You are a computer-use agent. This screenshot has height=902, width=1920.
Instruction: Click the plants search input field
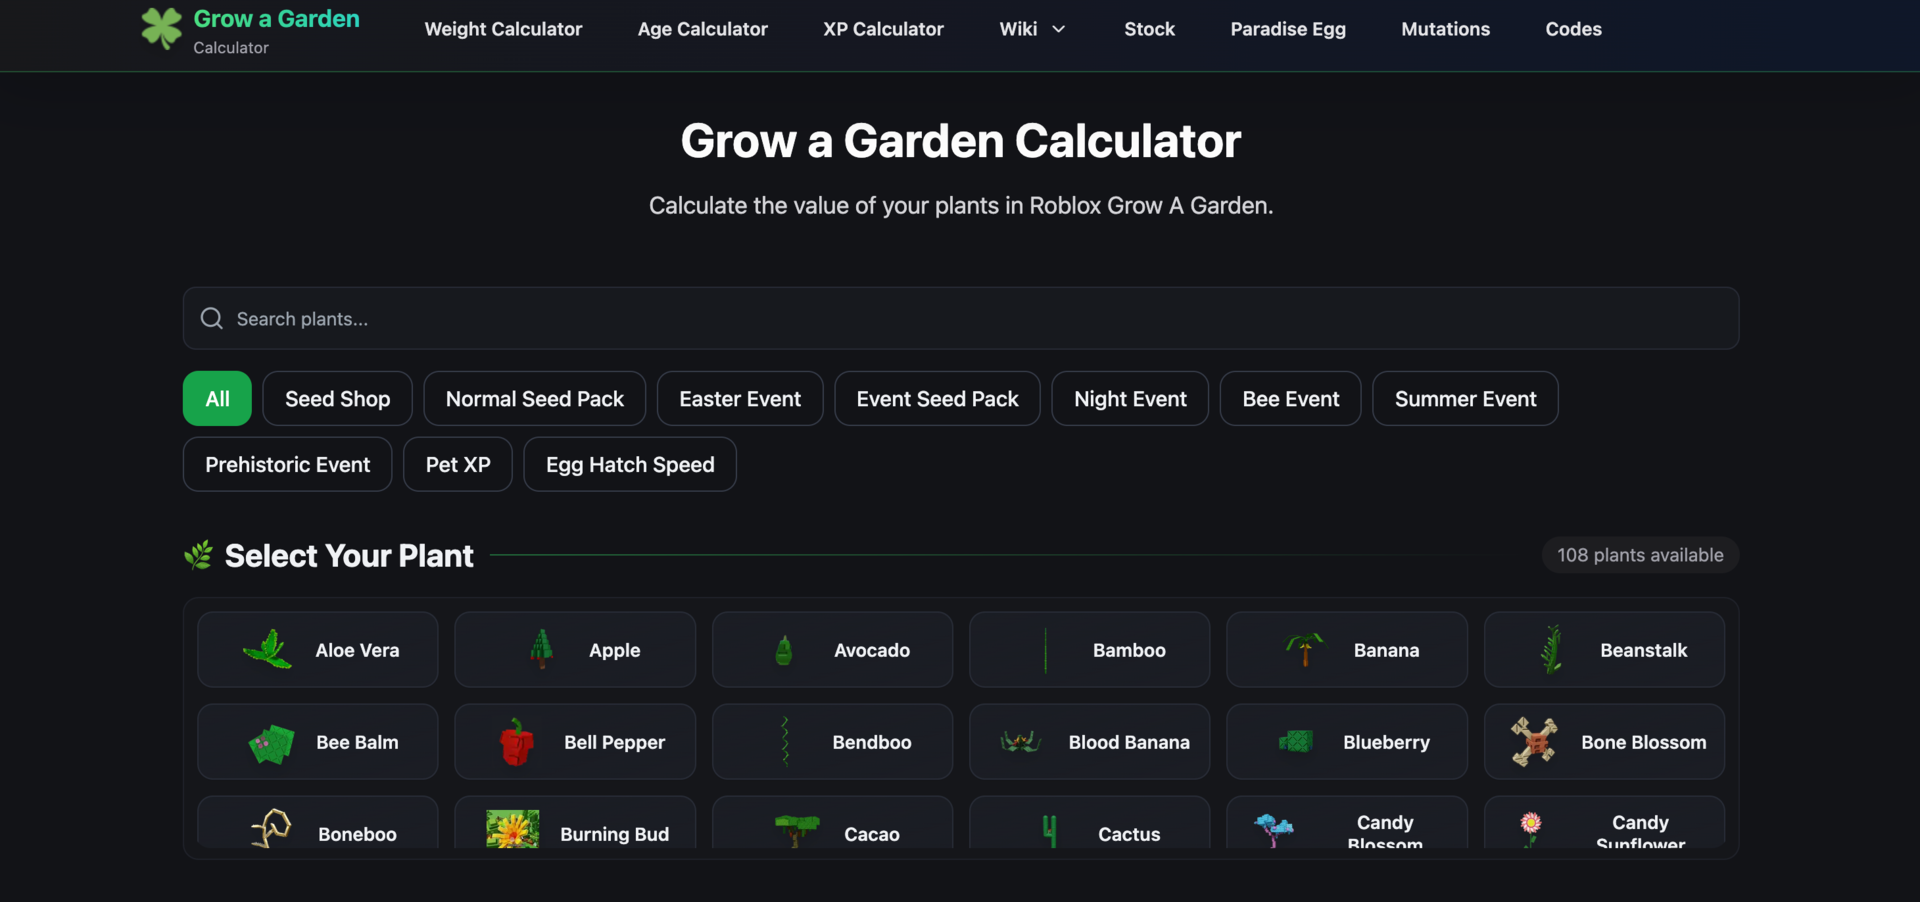click(800, 318)
